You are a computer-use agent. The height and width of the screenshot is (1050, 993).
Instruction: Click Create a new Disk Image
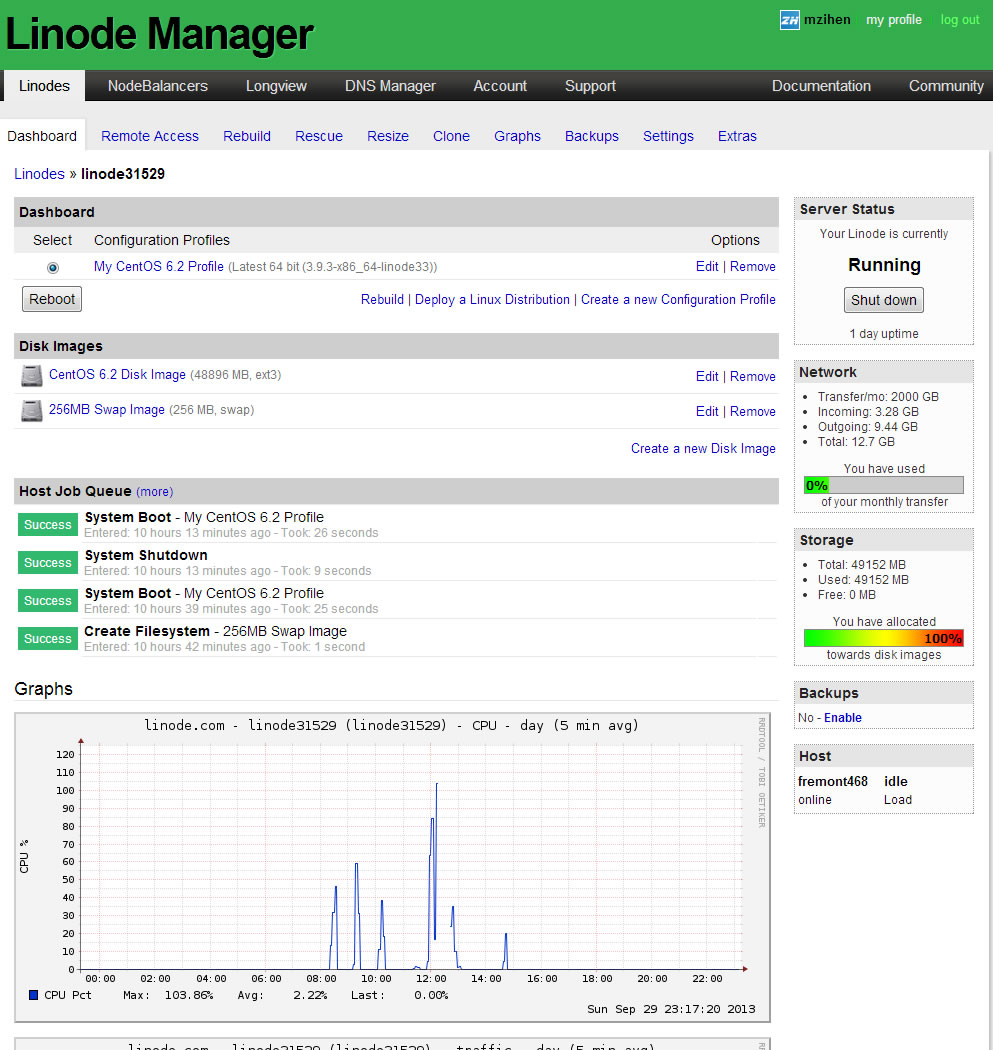pos(703,449)
